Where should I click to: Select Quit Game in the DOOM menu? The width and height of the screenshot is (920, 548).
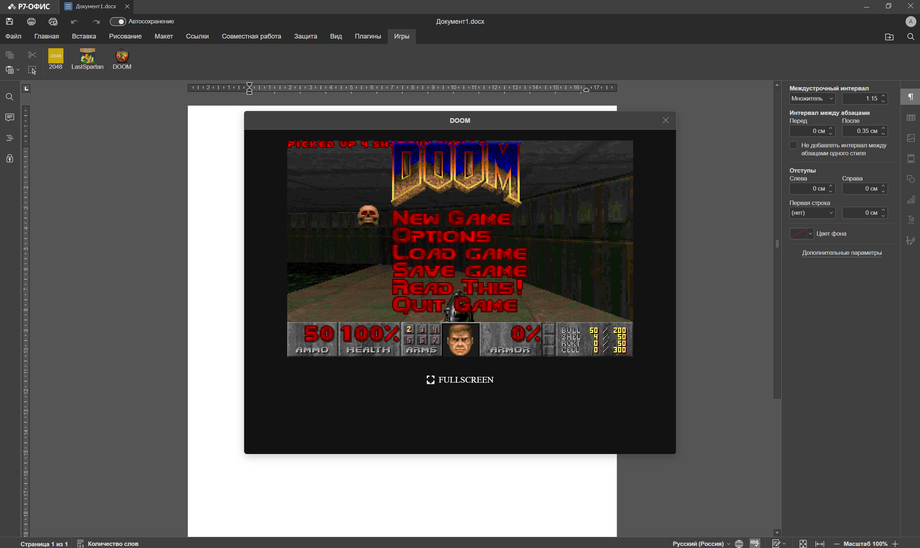click(x=455, y=305)
